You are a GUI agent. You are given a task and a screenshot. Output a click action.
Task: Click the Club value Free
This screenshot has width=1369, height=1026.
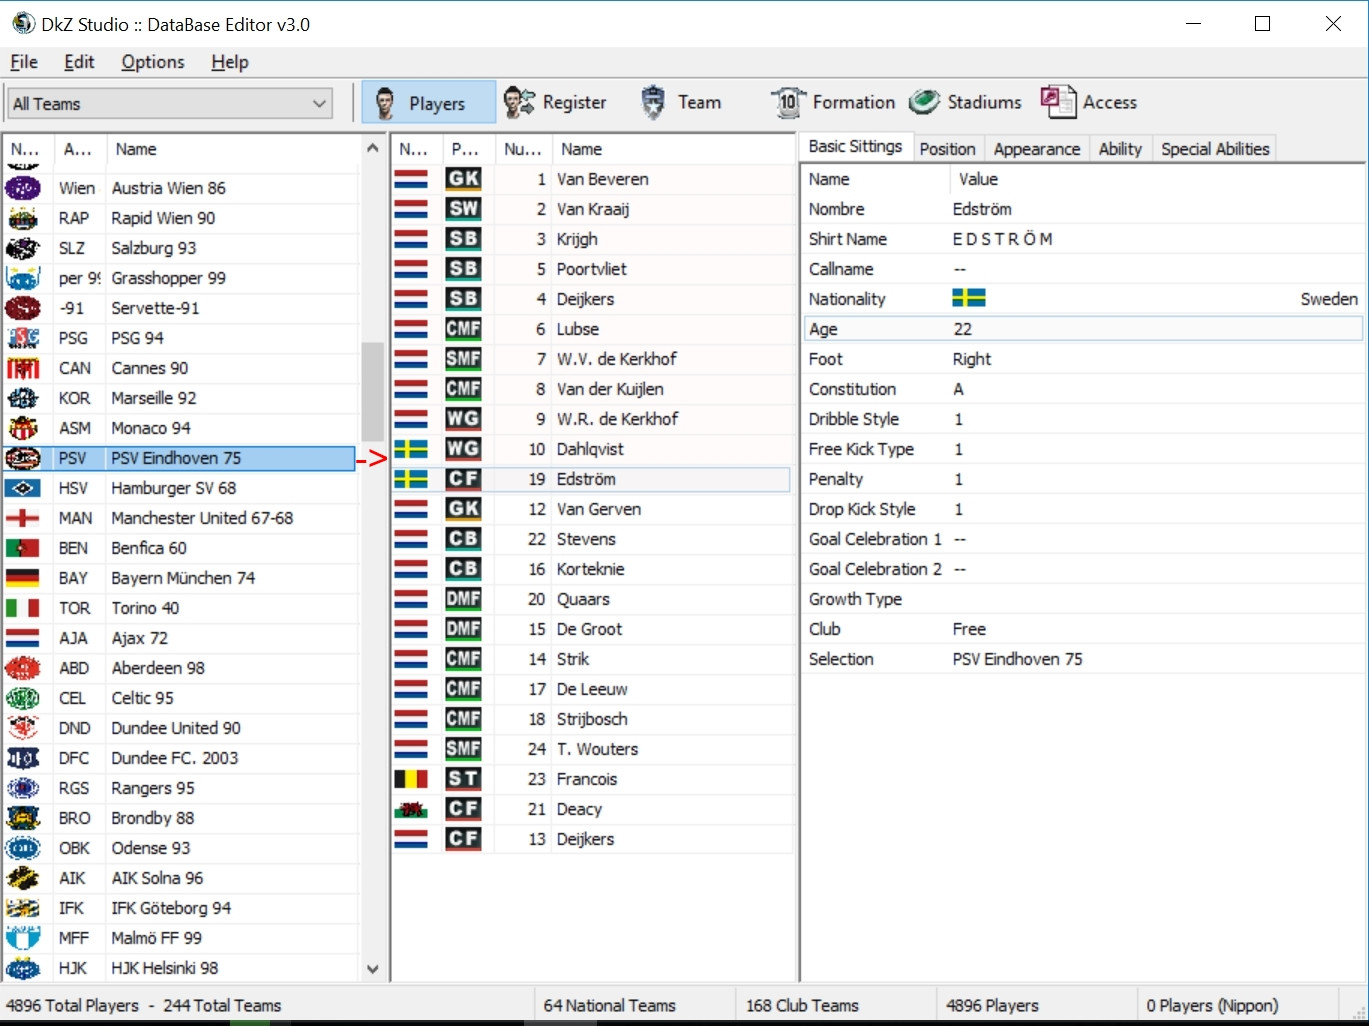969,629
